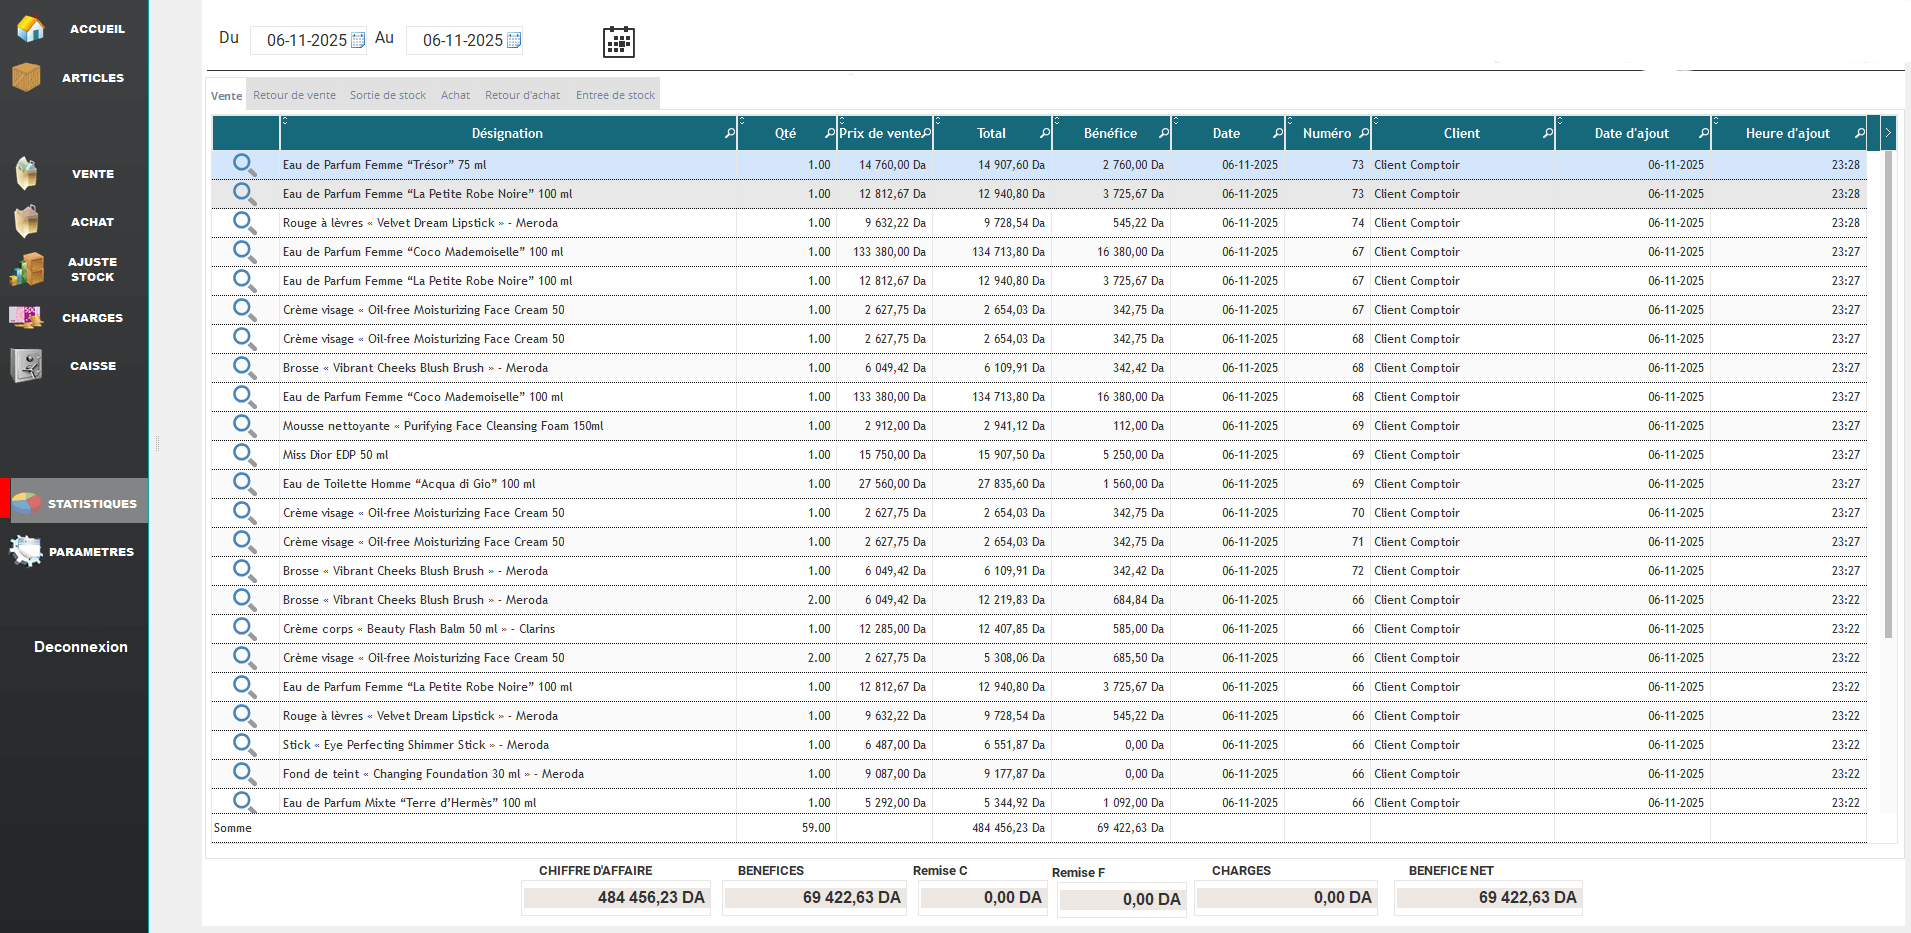1911x933 pixels.
Task: Open the Charges icon in sidebar
Action: 27,317
